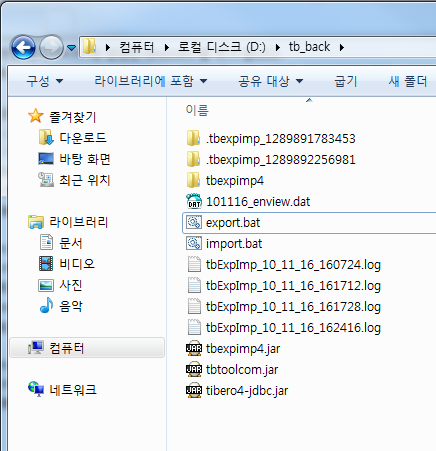
Task: Click the 다운로드 folder icon
Action: tap(46, 137)
